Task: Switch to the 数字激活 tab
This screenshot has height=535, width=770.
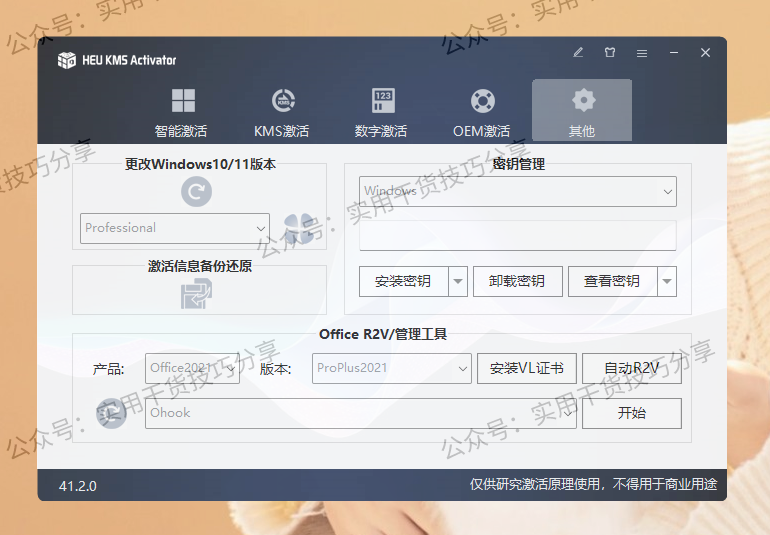Action: (x=382, y=113)
